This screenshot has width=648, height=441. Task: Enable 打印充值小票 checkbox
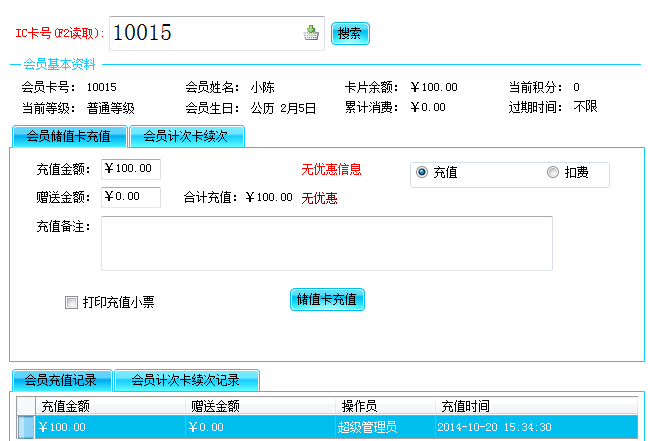(x=71, y=302)
